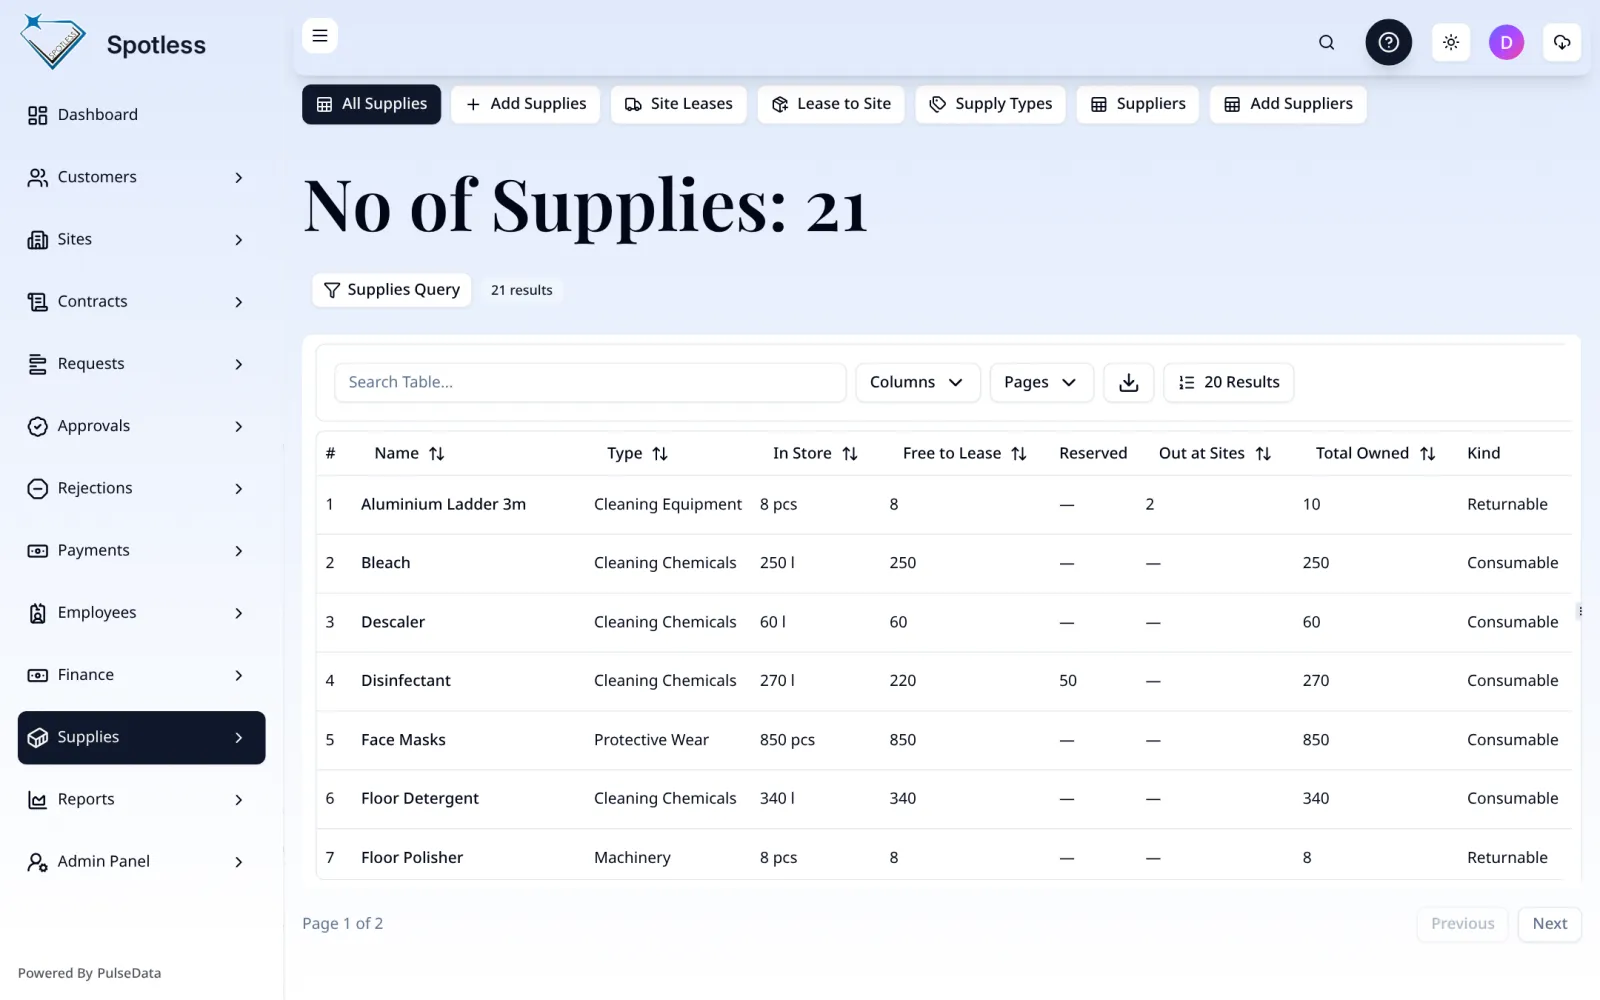The image size is (1600, 1000).
Task: Go to Dashboard in sidebar
Action: [x=141, y=115]
